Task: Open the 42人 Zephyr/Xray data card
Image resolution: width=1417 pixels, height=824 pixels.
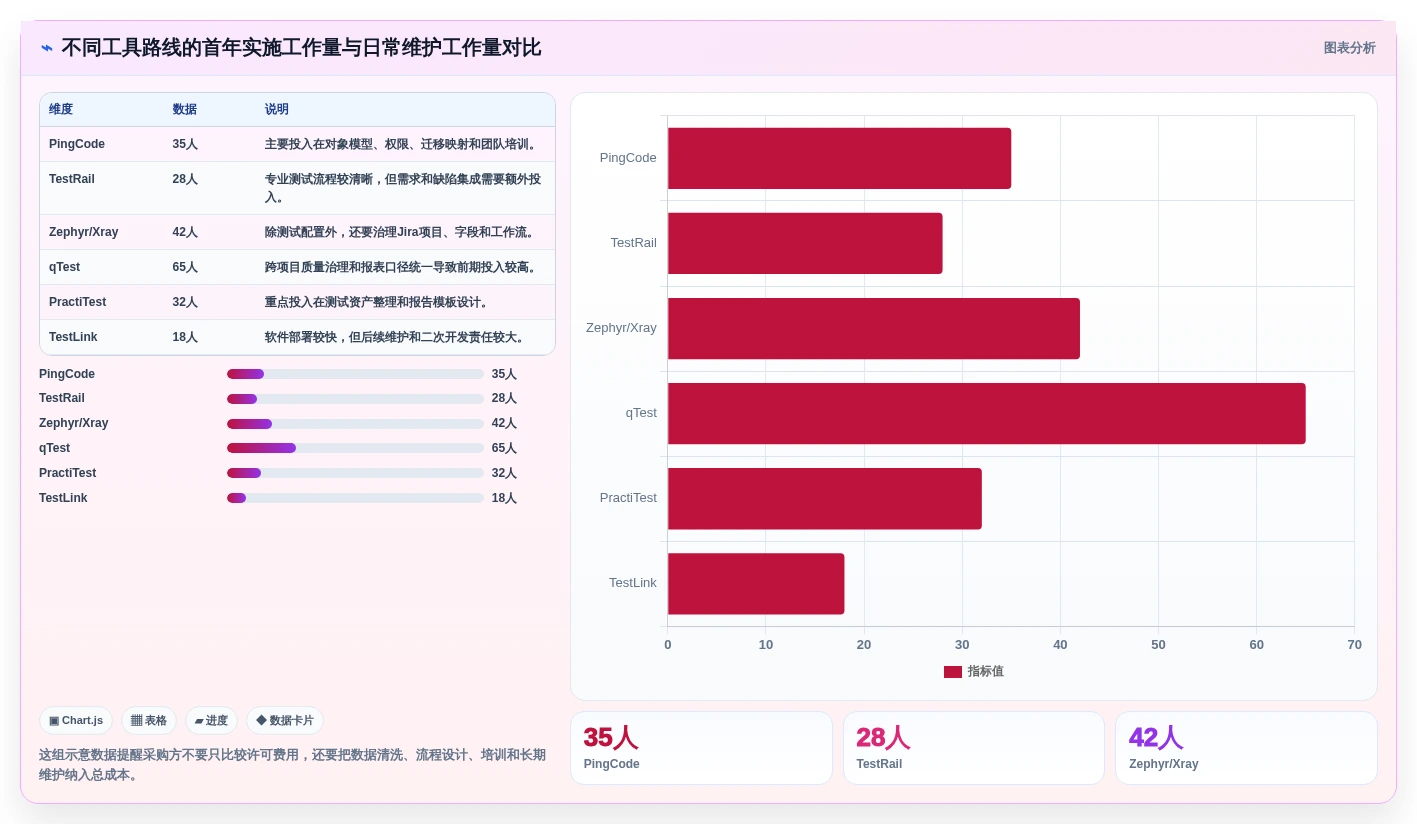Action: [x=1246, y=748]
